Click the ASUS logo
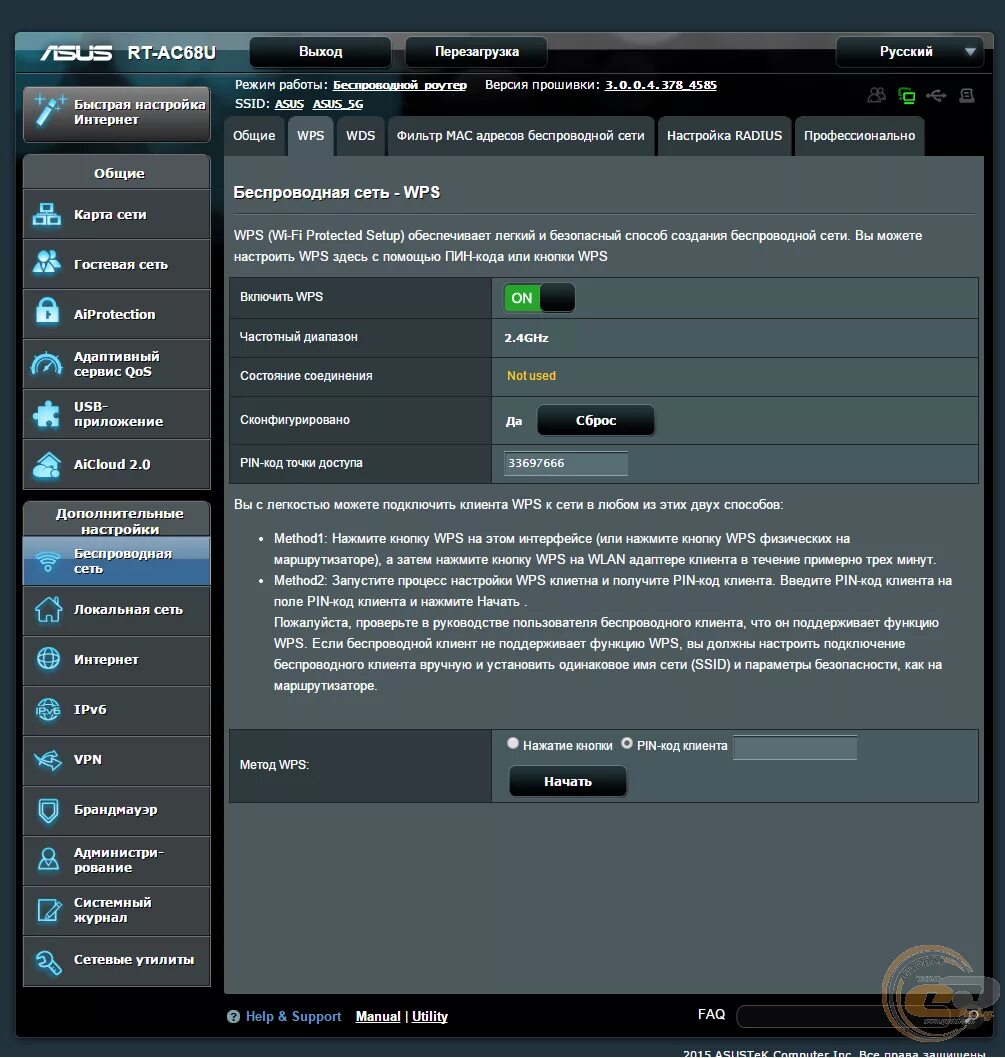This screenshot has height=1058, width=1005. 76,53
